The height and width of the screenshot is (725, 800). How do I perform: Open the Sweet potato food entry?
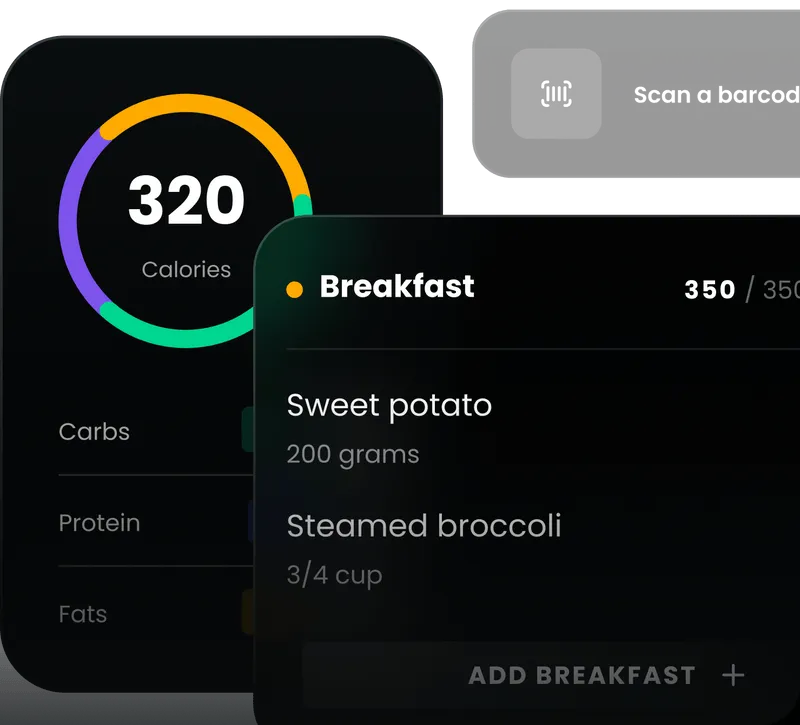pos(389,405)
